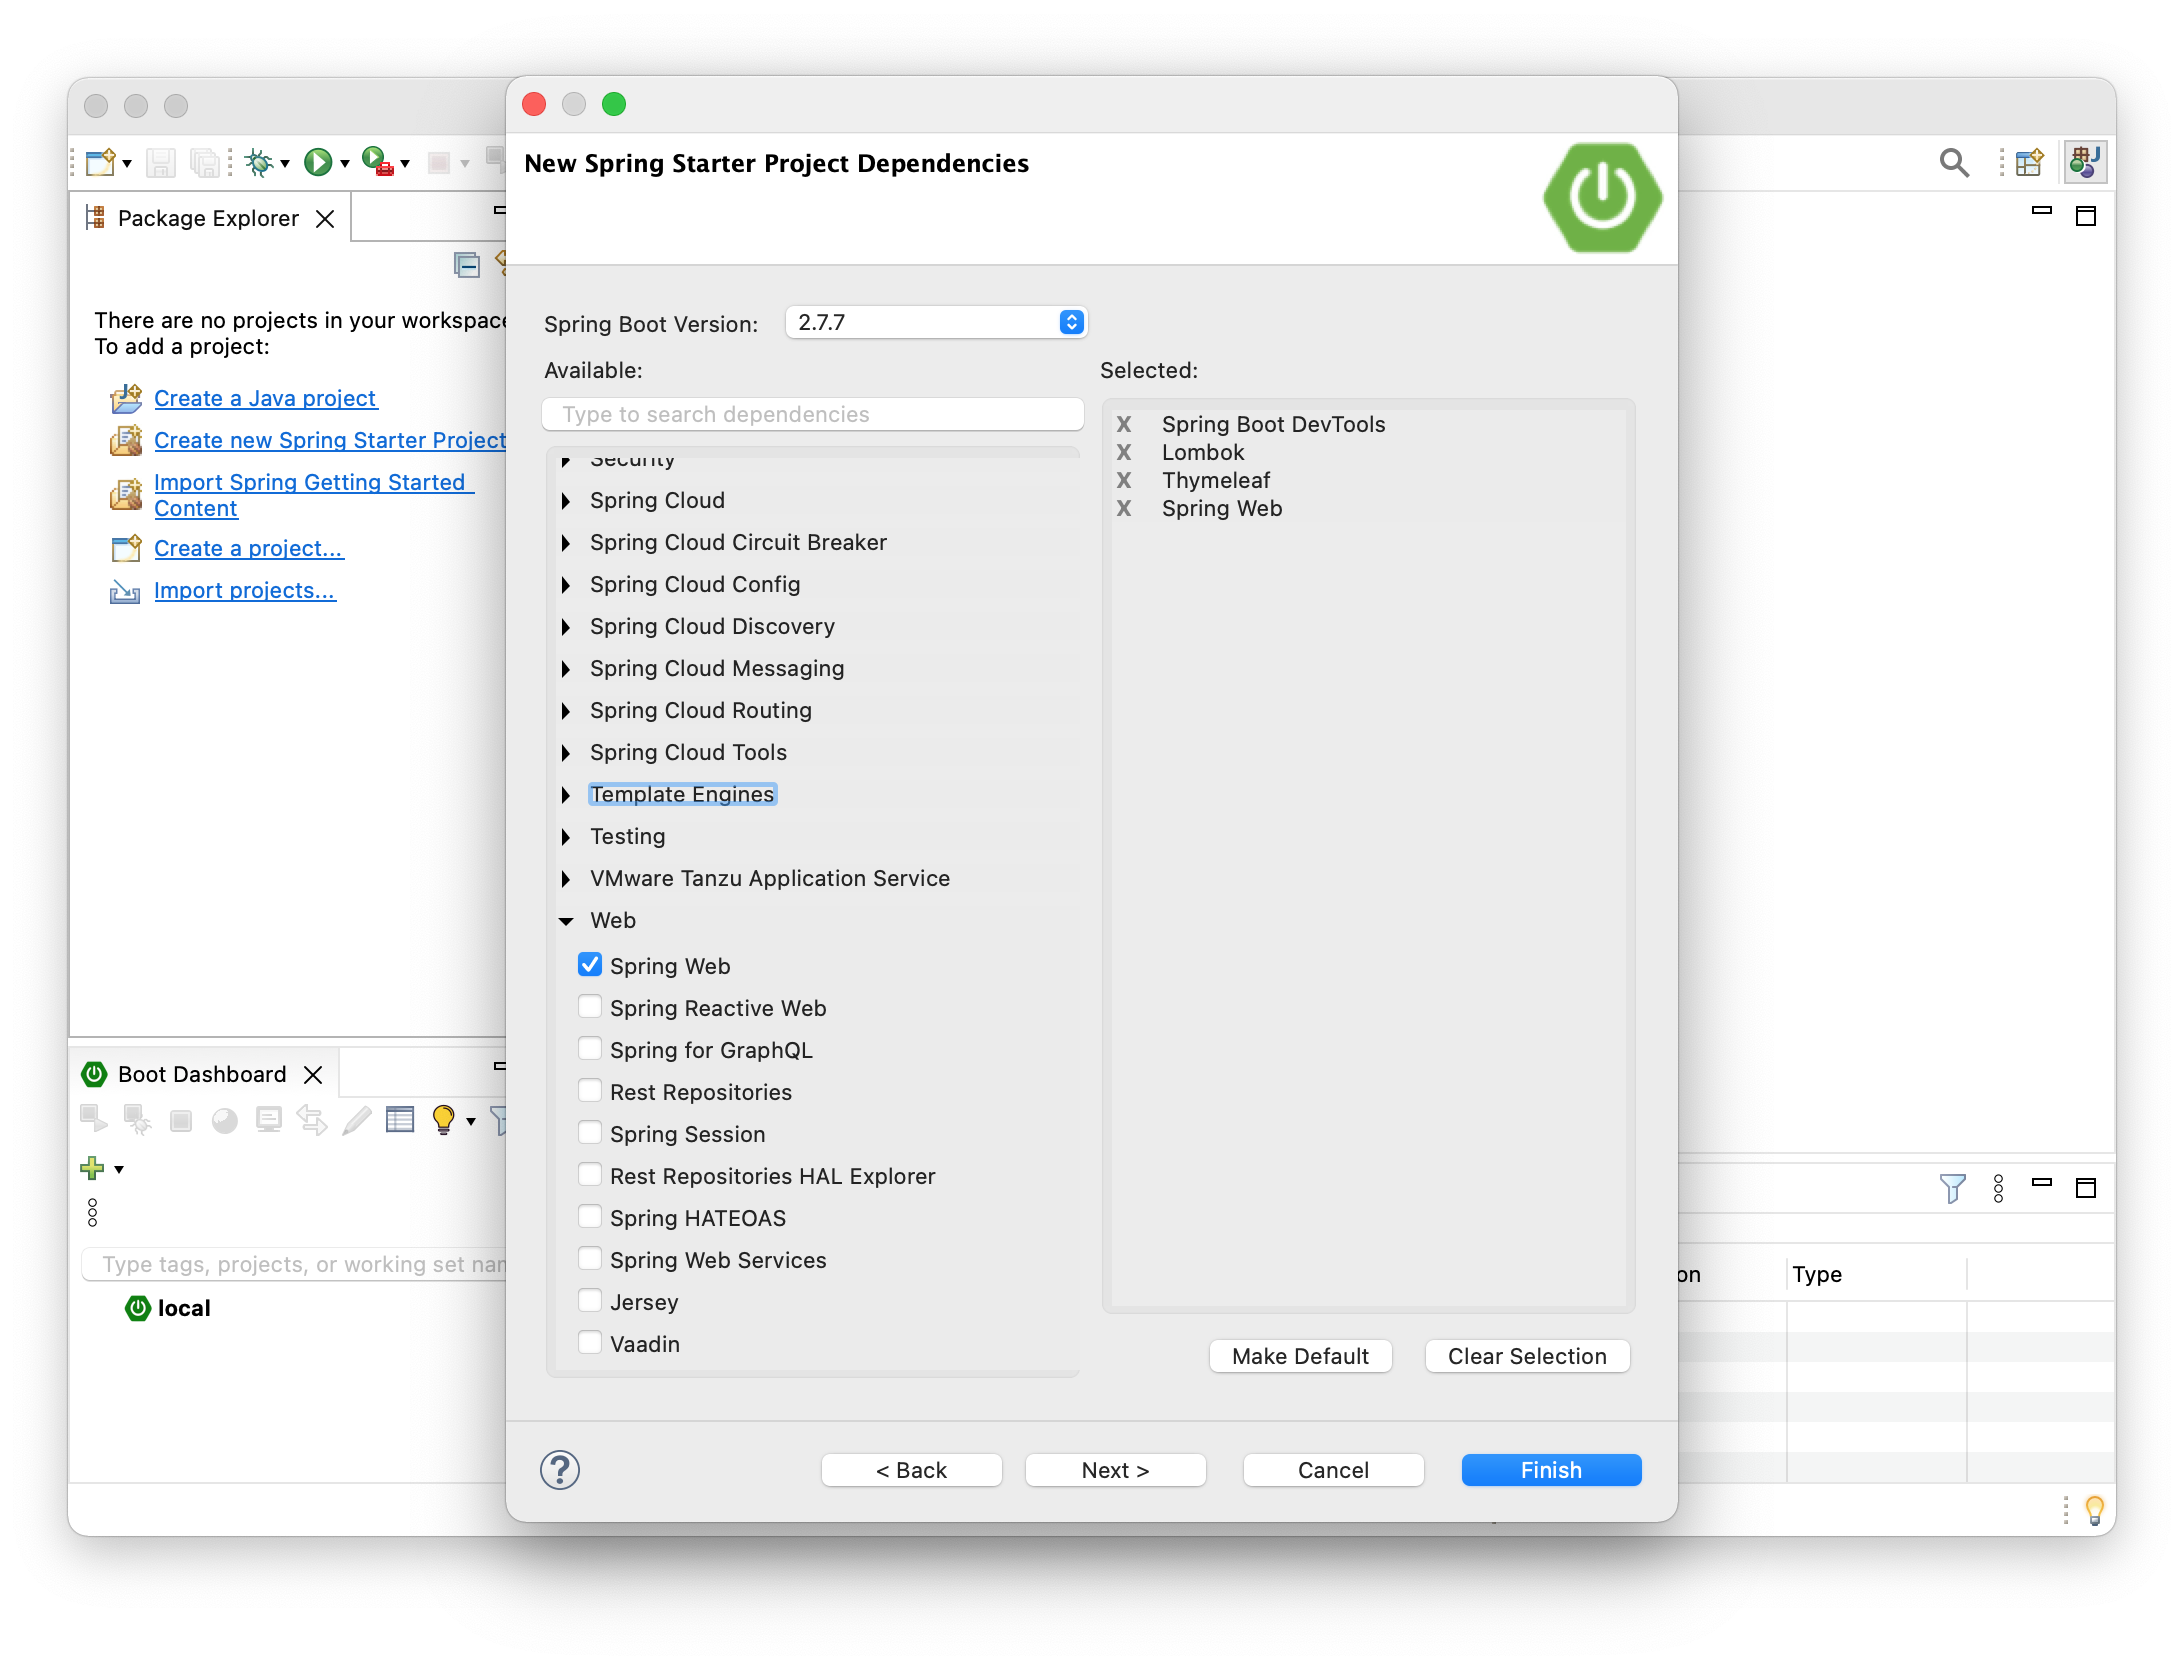Click the Next > button
This screenshot has height=1670, width=2184.
pyautogui.click(x=1115, y=1470)
